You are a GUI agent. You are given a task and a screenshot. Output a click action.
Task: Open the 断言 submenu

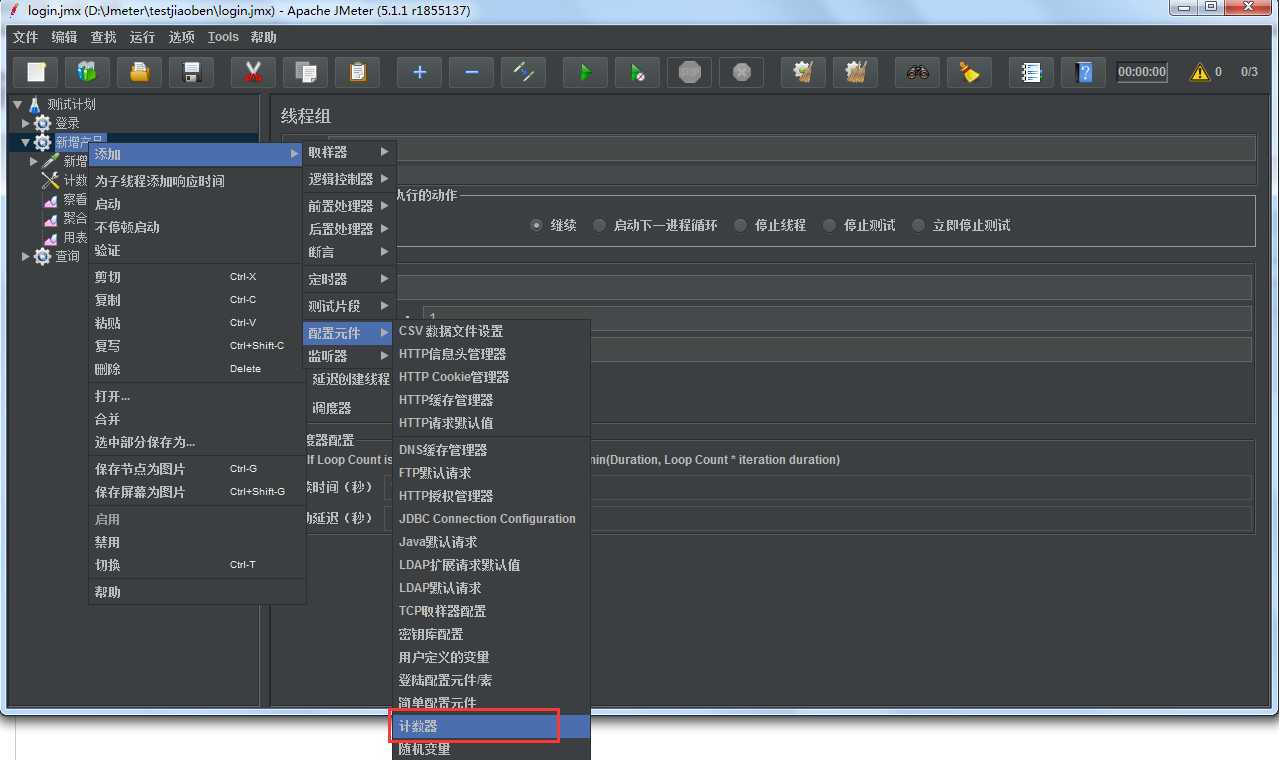tap(349, 252)
